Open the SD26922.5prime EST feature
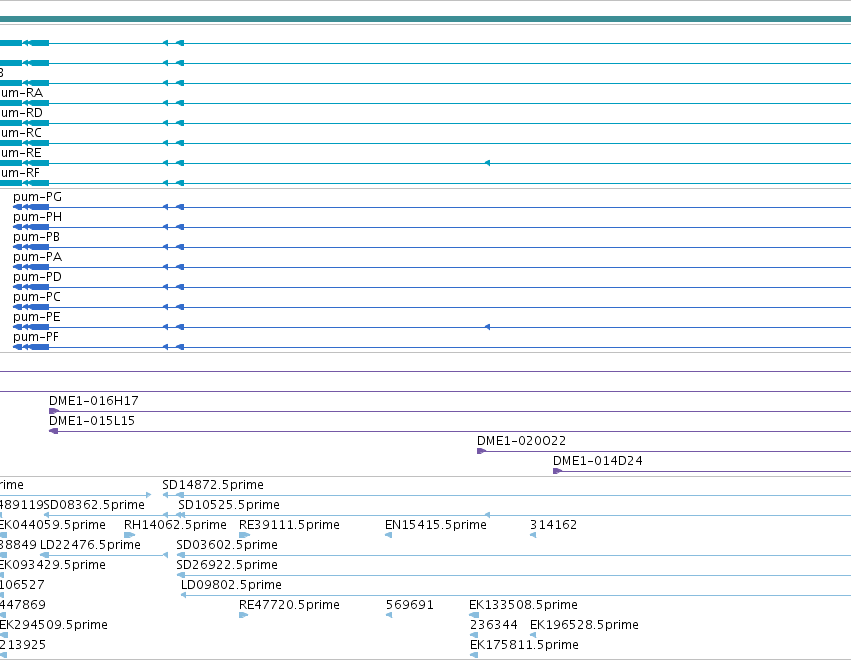 (x=227, y=566)
